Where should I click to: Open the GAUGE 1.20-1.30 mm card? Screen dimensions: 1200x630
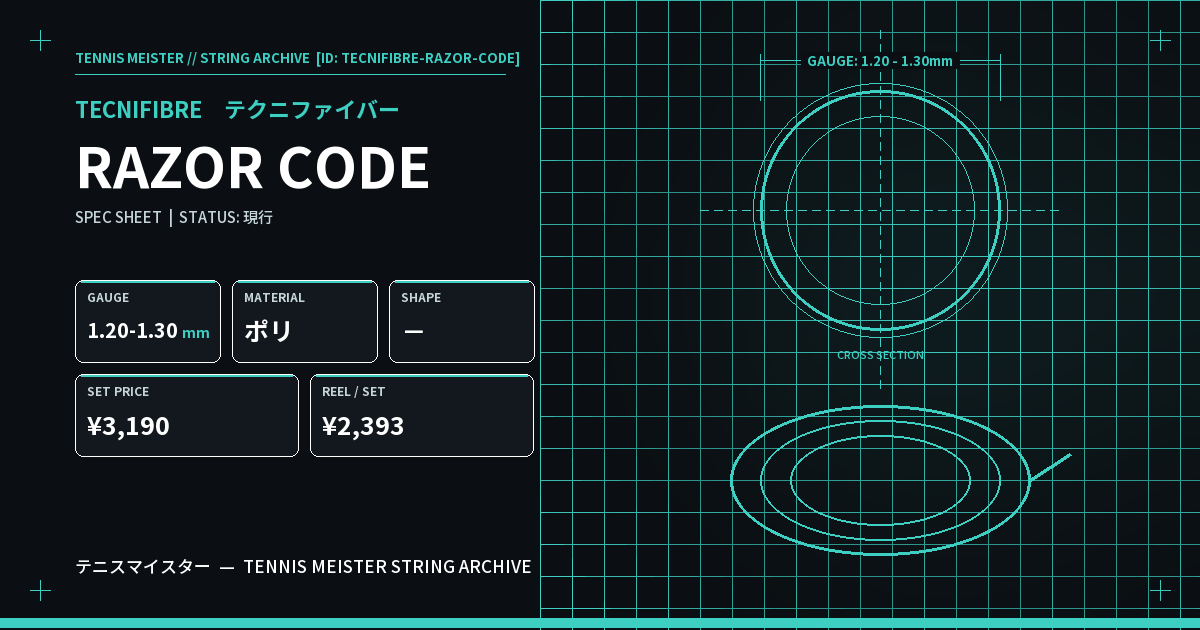(148, 322)
